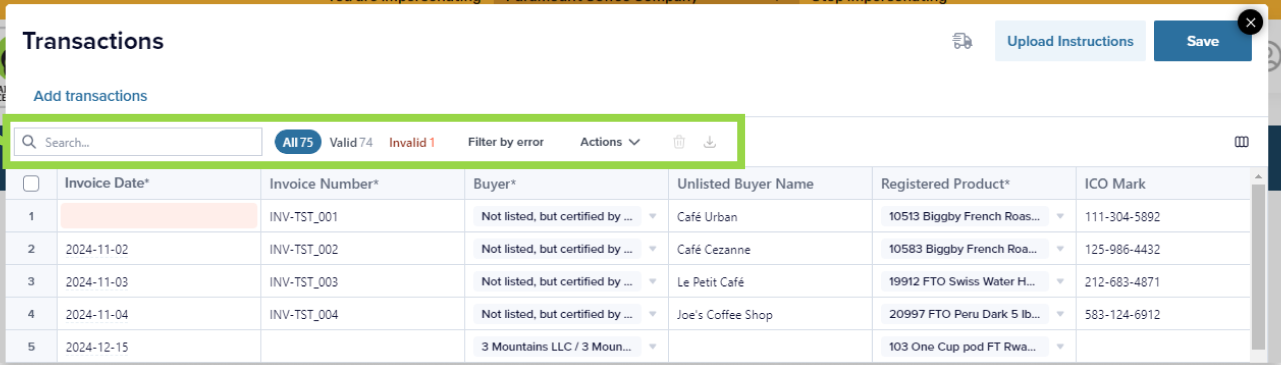
Task: Click the Save button
Action: (x=1203, y=41)
